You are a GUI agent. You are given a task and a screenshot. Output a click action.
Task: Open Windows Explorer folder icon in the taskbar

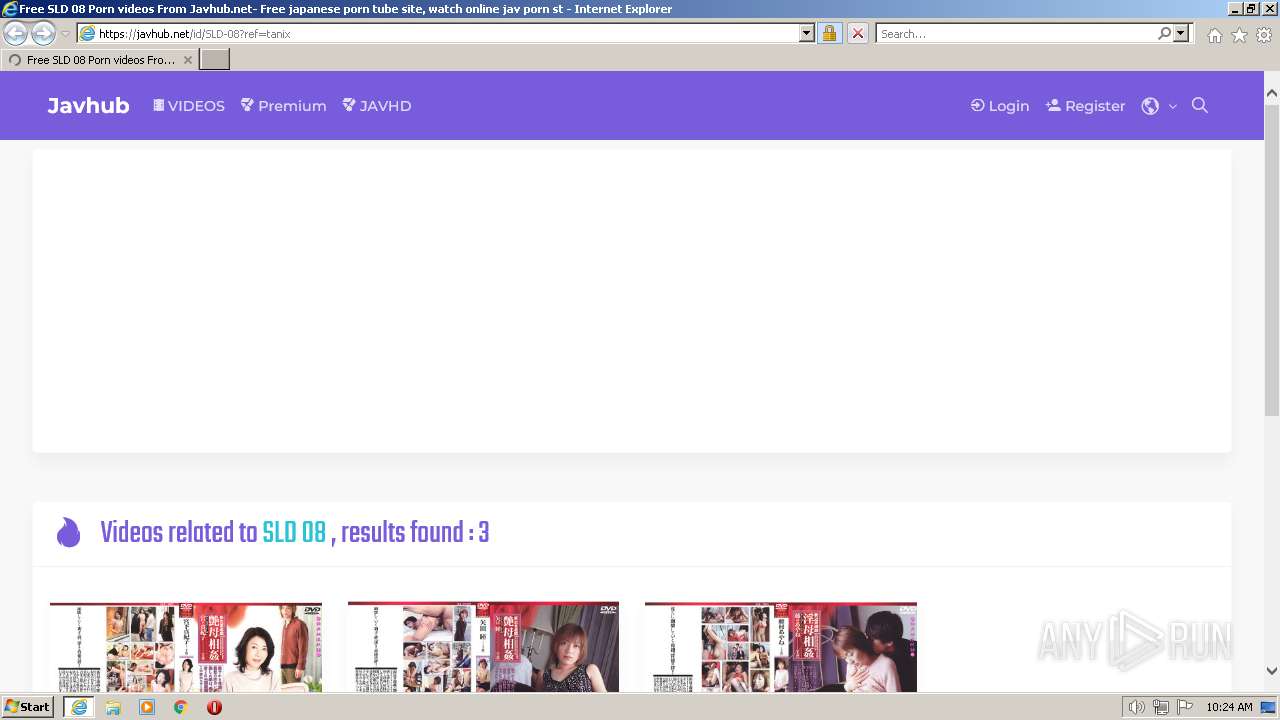tap(113, 707)
